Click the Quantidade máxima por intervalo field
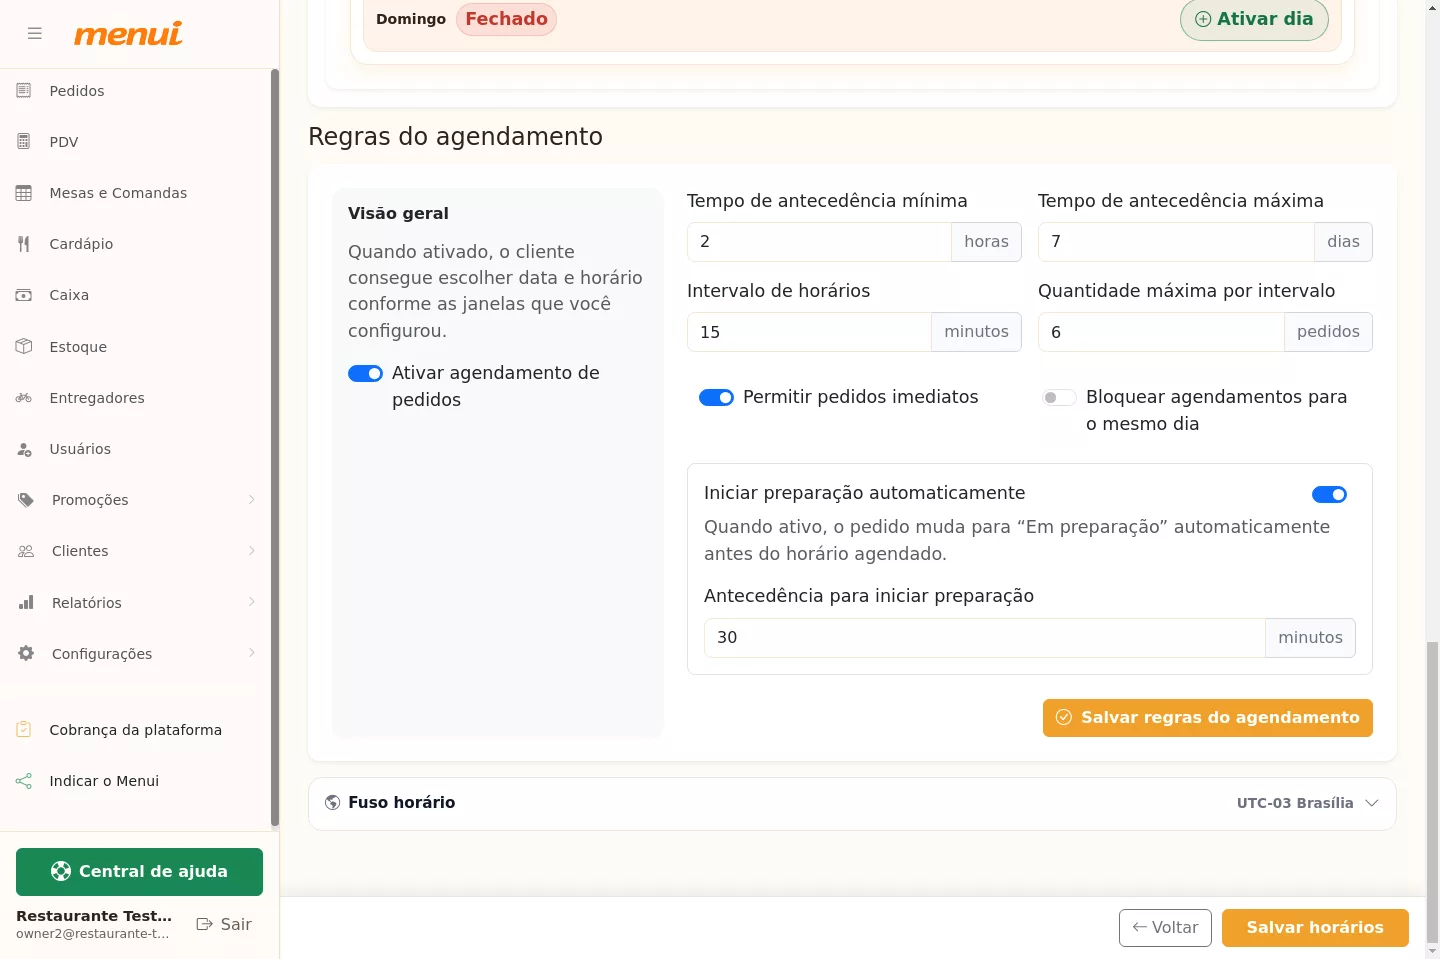This screenshot has width=1440, height=959. tap(1161, 332)
